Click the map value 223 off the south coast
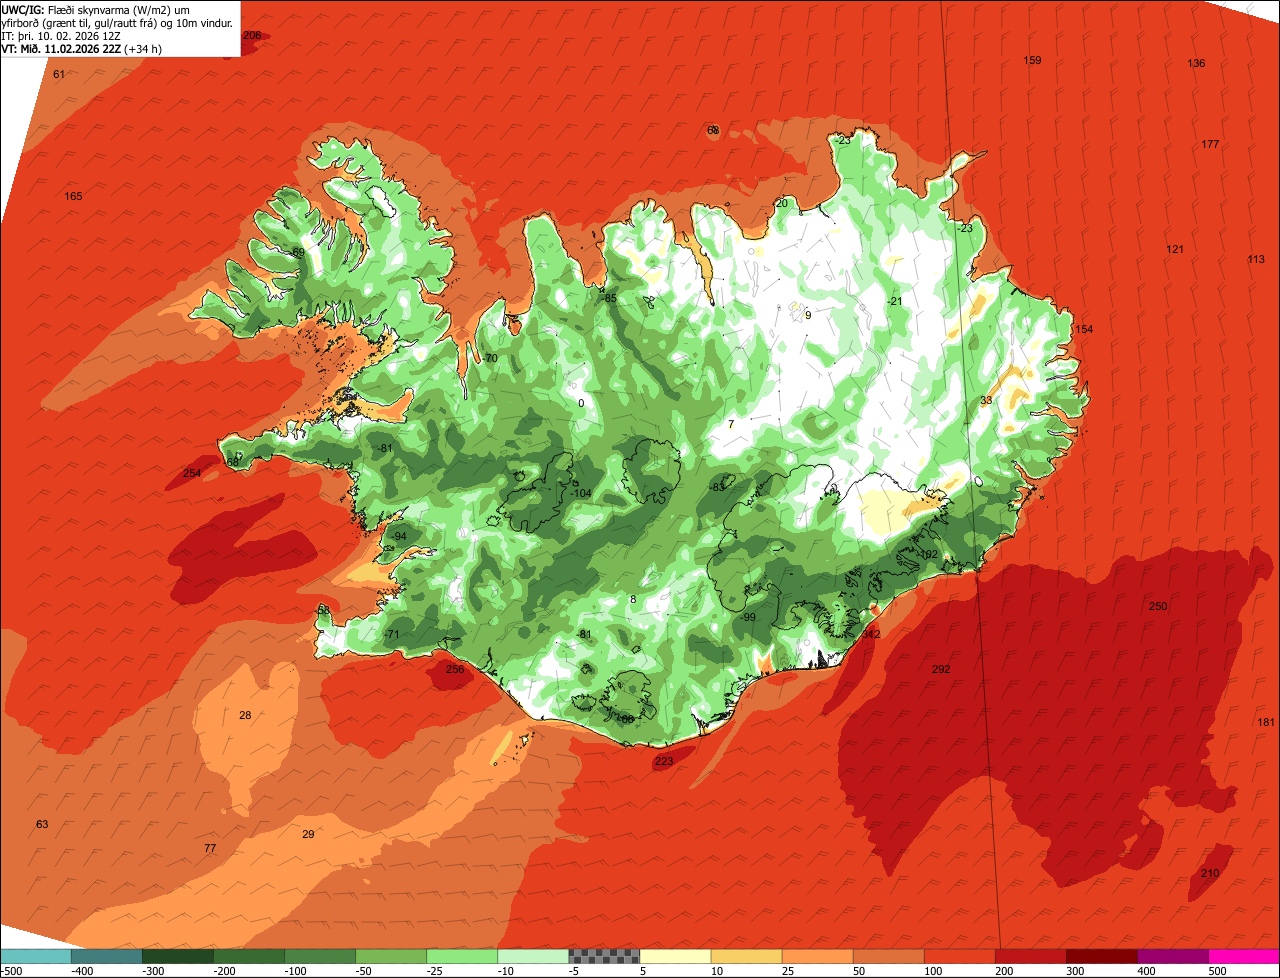Image resolution: width=1280 pixels, height=978 pixels. (664, 761)
